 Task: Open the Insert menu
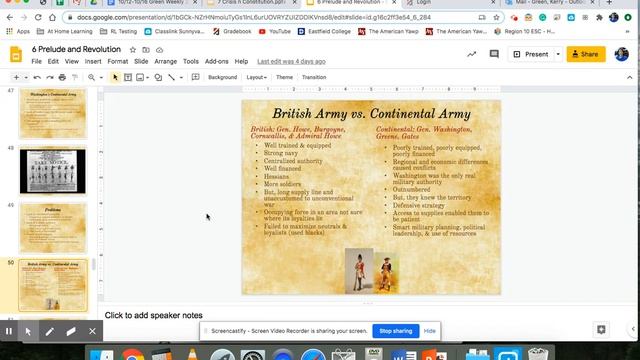tap(93, 61)
